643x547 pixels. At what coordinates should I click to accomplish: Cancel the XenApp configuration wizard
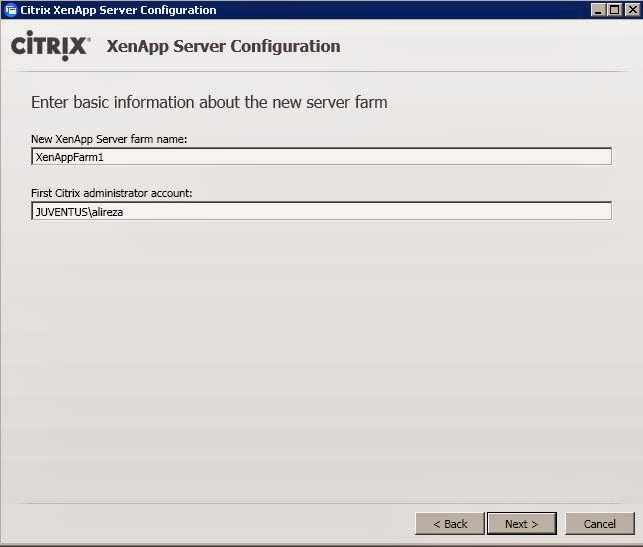pyautogui.click(x=600, y=524)
